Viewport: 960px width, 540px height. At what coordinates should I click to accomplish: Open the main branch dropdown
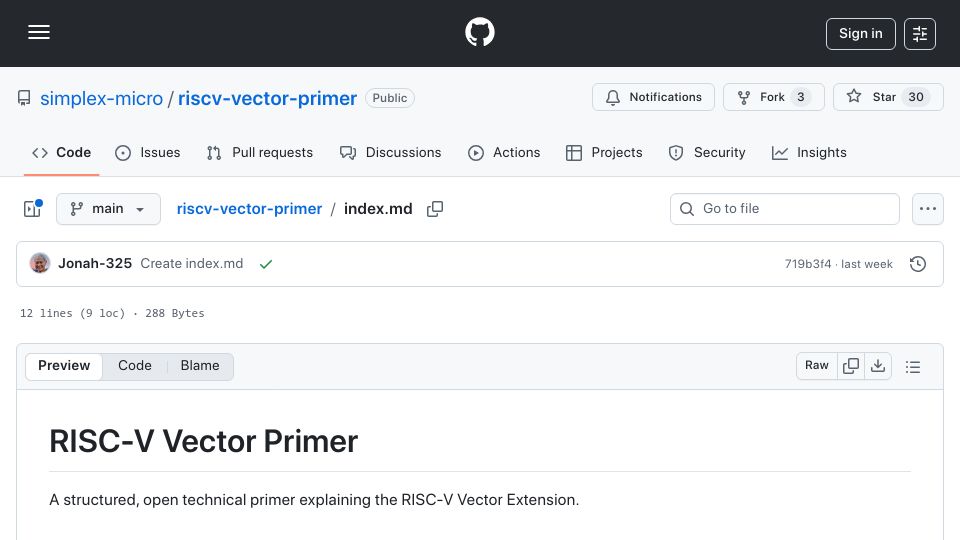click(108, 209)
